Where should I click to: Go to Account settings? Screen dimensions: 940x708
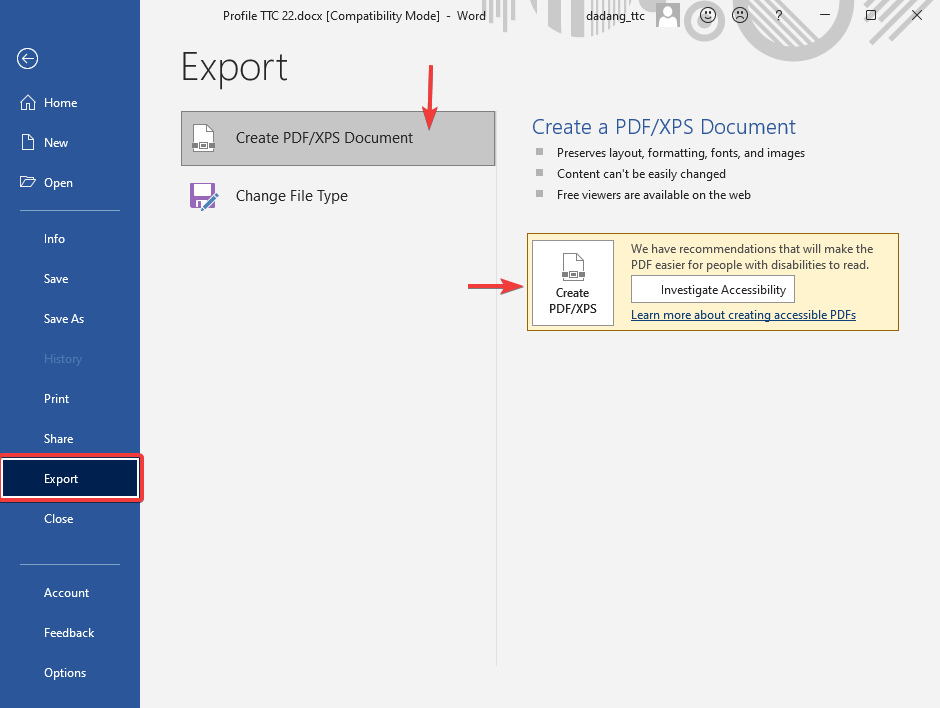coord(66,592)
